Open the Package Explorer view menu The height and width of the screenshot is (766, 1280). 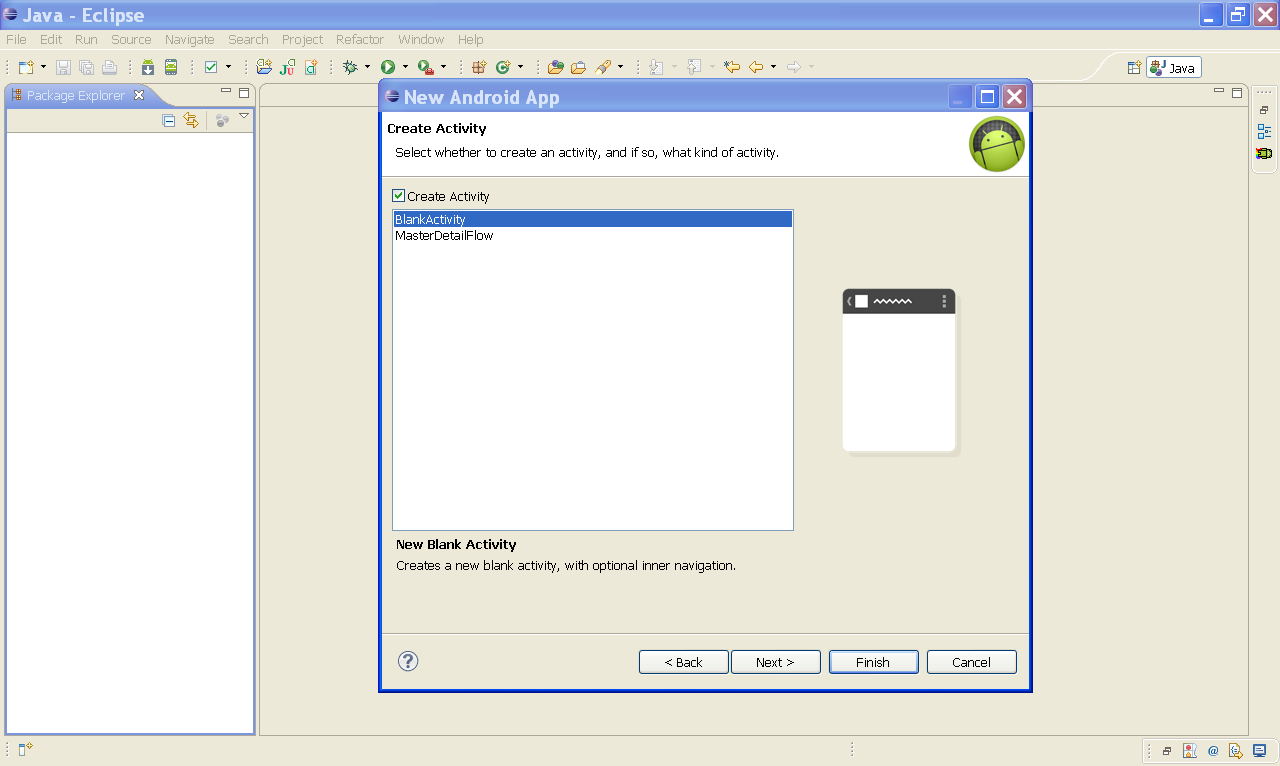242,116
